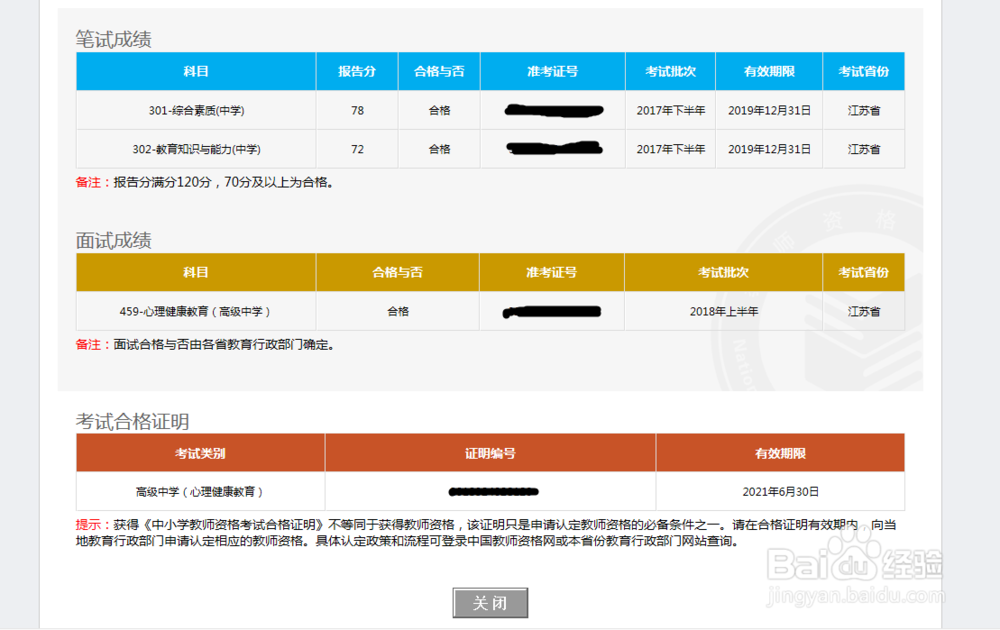
Task: Click the 准考证号 header in interview table
Action: point(551,272)
